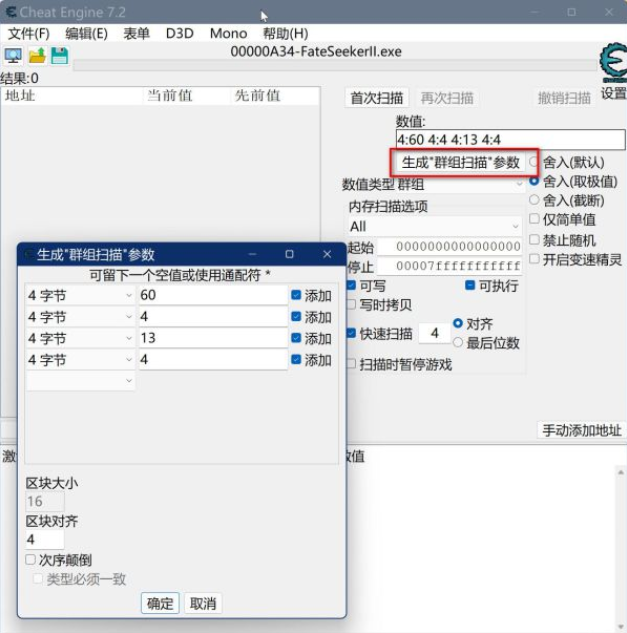Click the value field containing 13
Screen dimensions: 627x633
click(213, 337)
